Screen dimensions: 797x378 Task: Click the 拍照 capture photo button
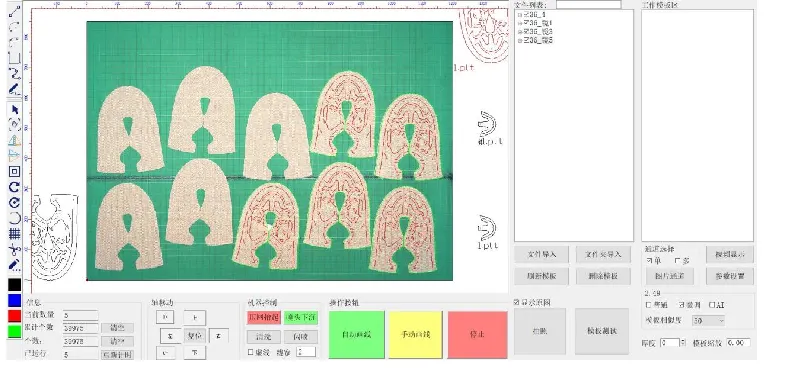tap(540, 331)
